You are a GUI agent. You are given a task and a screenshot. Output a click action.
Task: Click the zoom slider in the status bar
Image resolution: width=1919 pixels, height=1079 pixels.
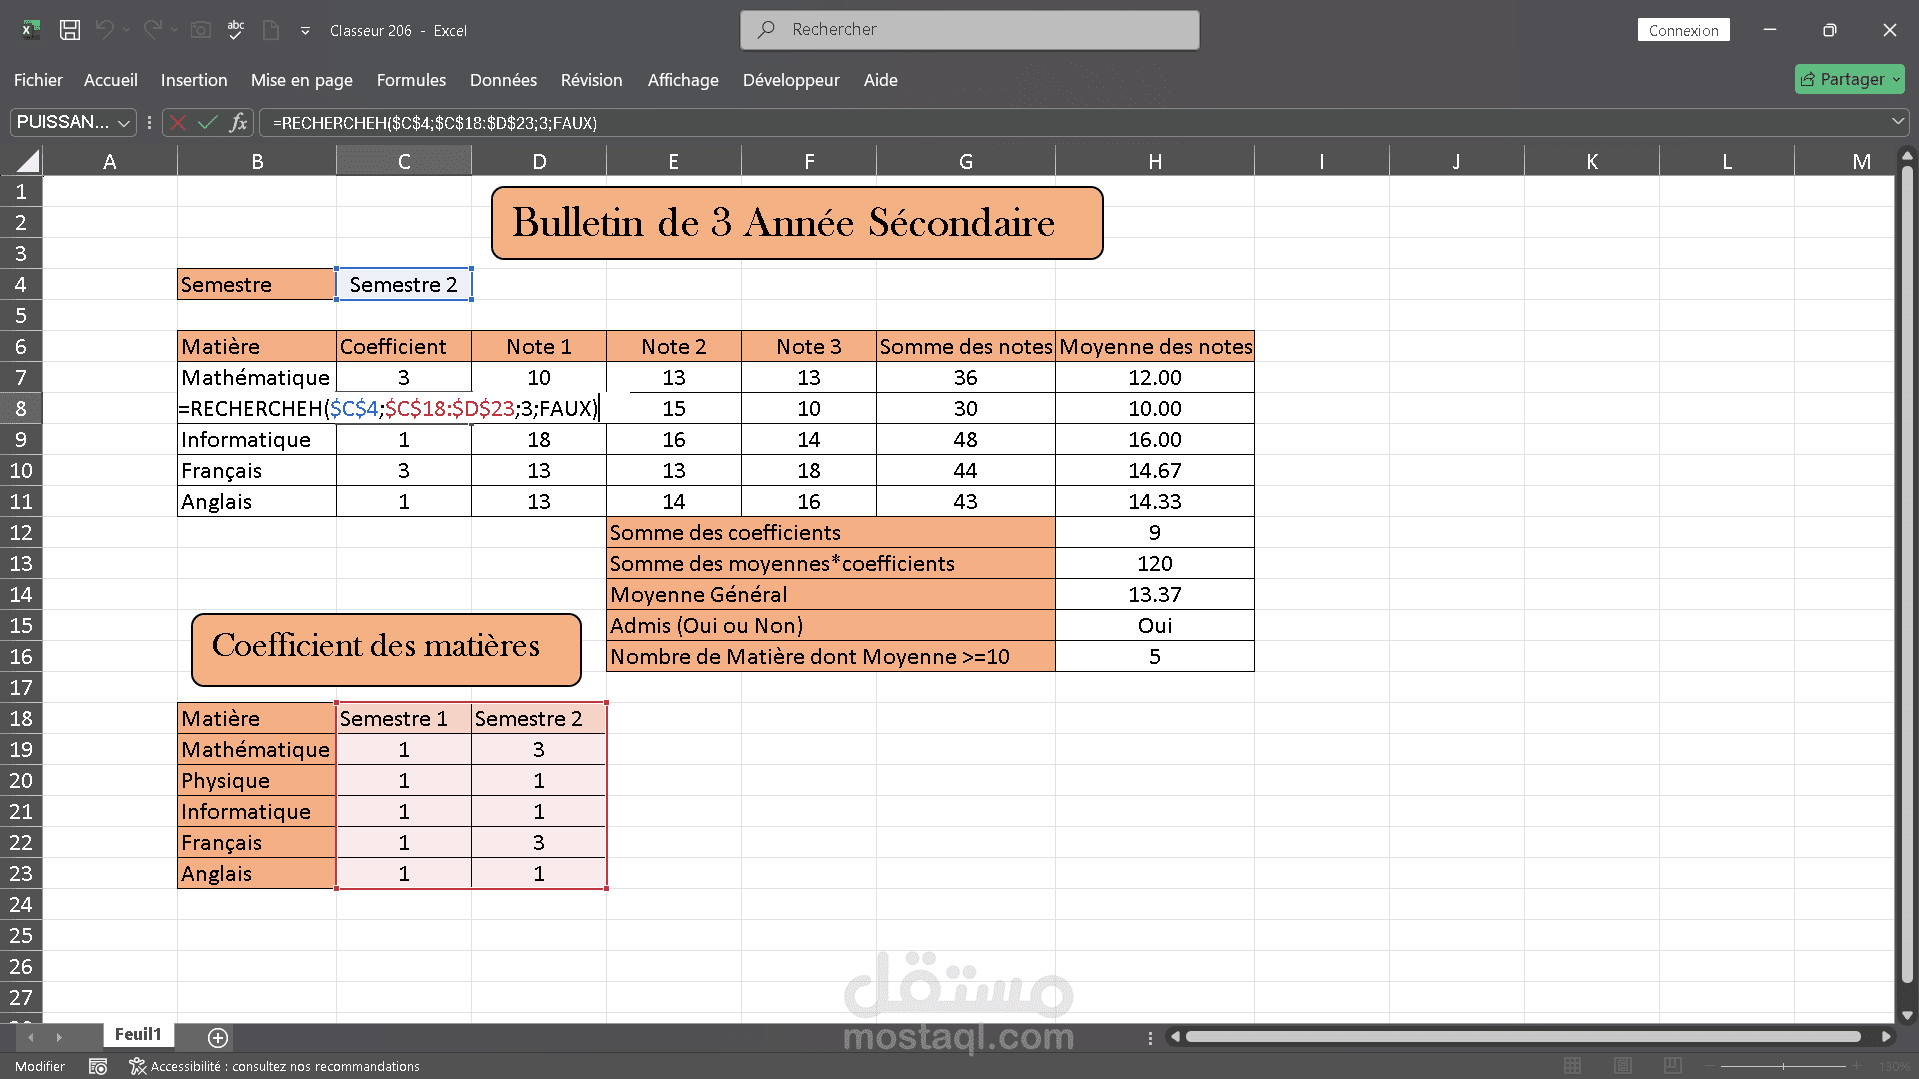[x=1783, y=1066]
